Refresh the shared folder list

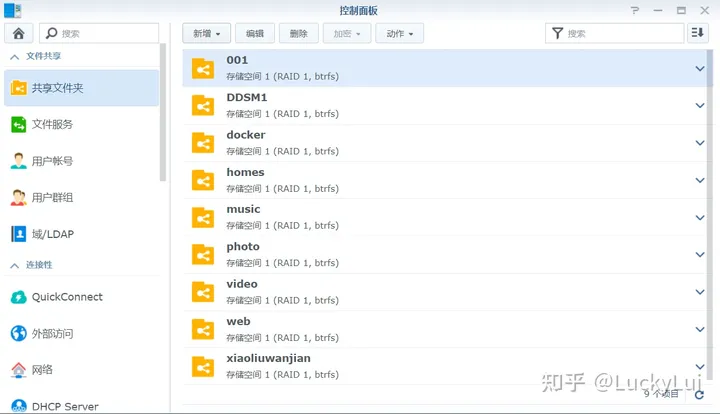(700, 395)
